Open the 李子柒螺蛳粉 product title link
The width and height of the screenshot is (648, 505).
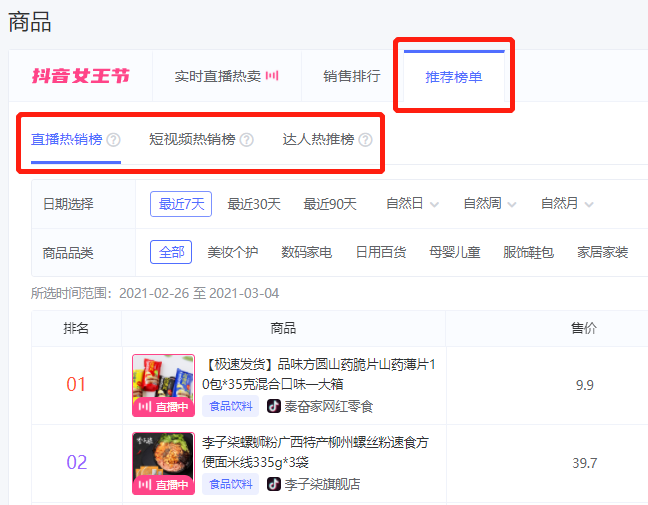[315, 452]
